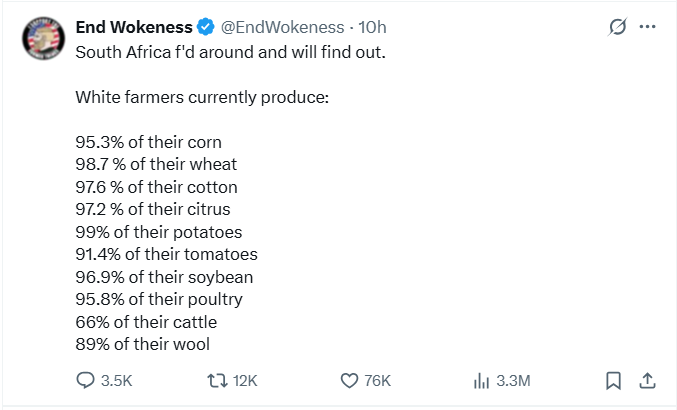Click the 3.3M views count
This screenshot has width=677, height=410.
coord(513,380)
